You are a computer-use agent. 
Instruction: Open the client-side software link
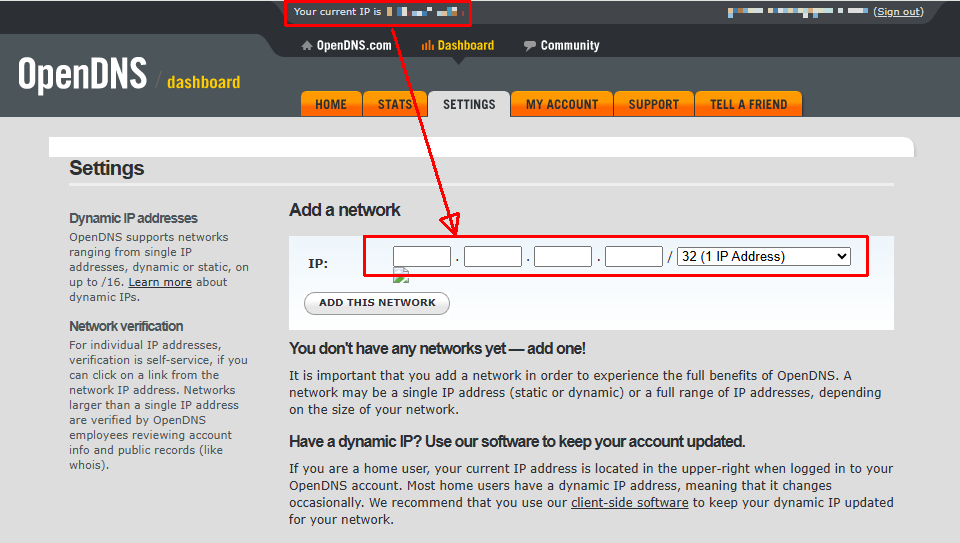[629, 503]
